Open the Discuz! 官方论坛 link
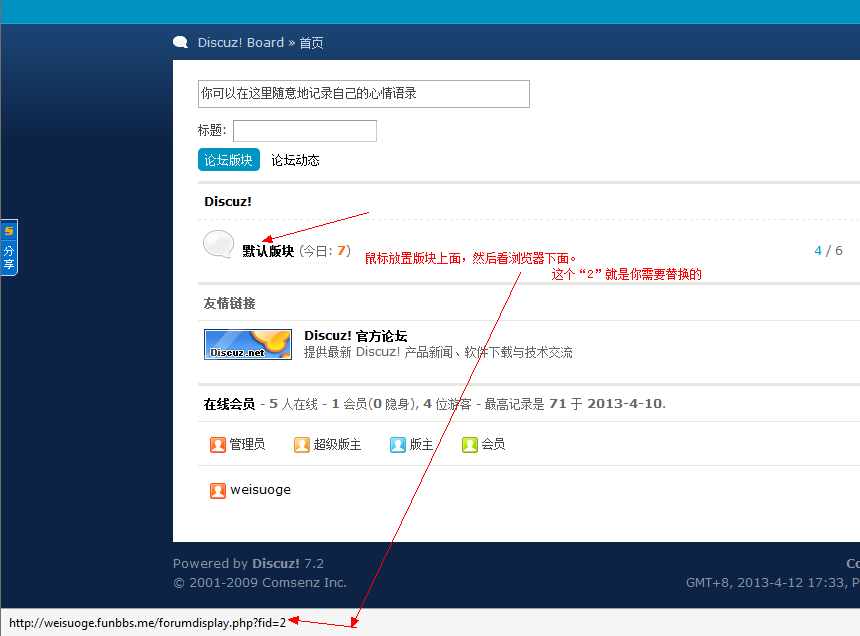This screenshot has height=636, width=860. click(355, 336)
